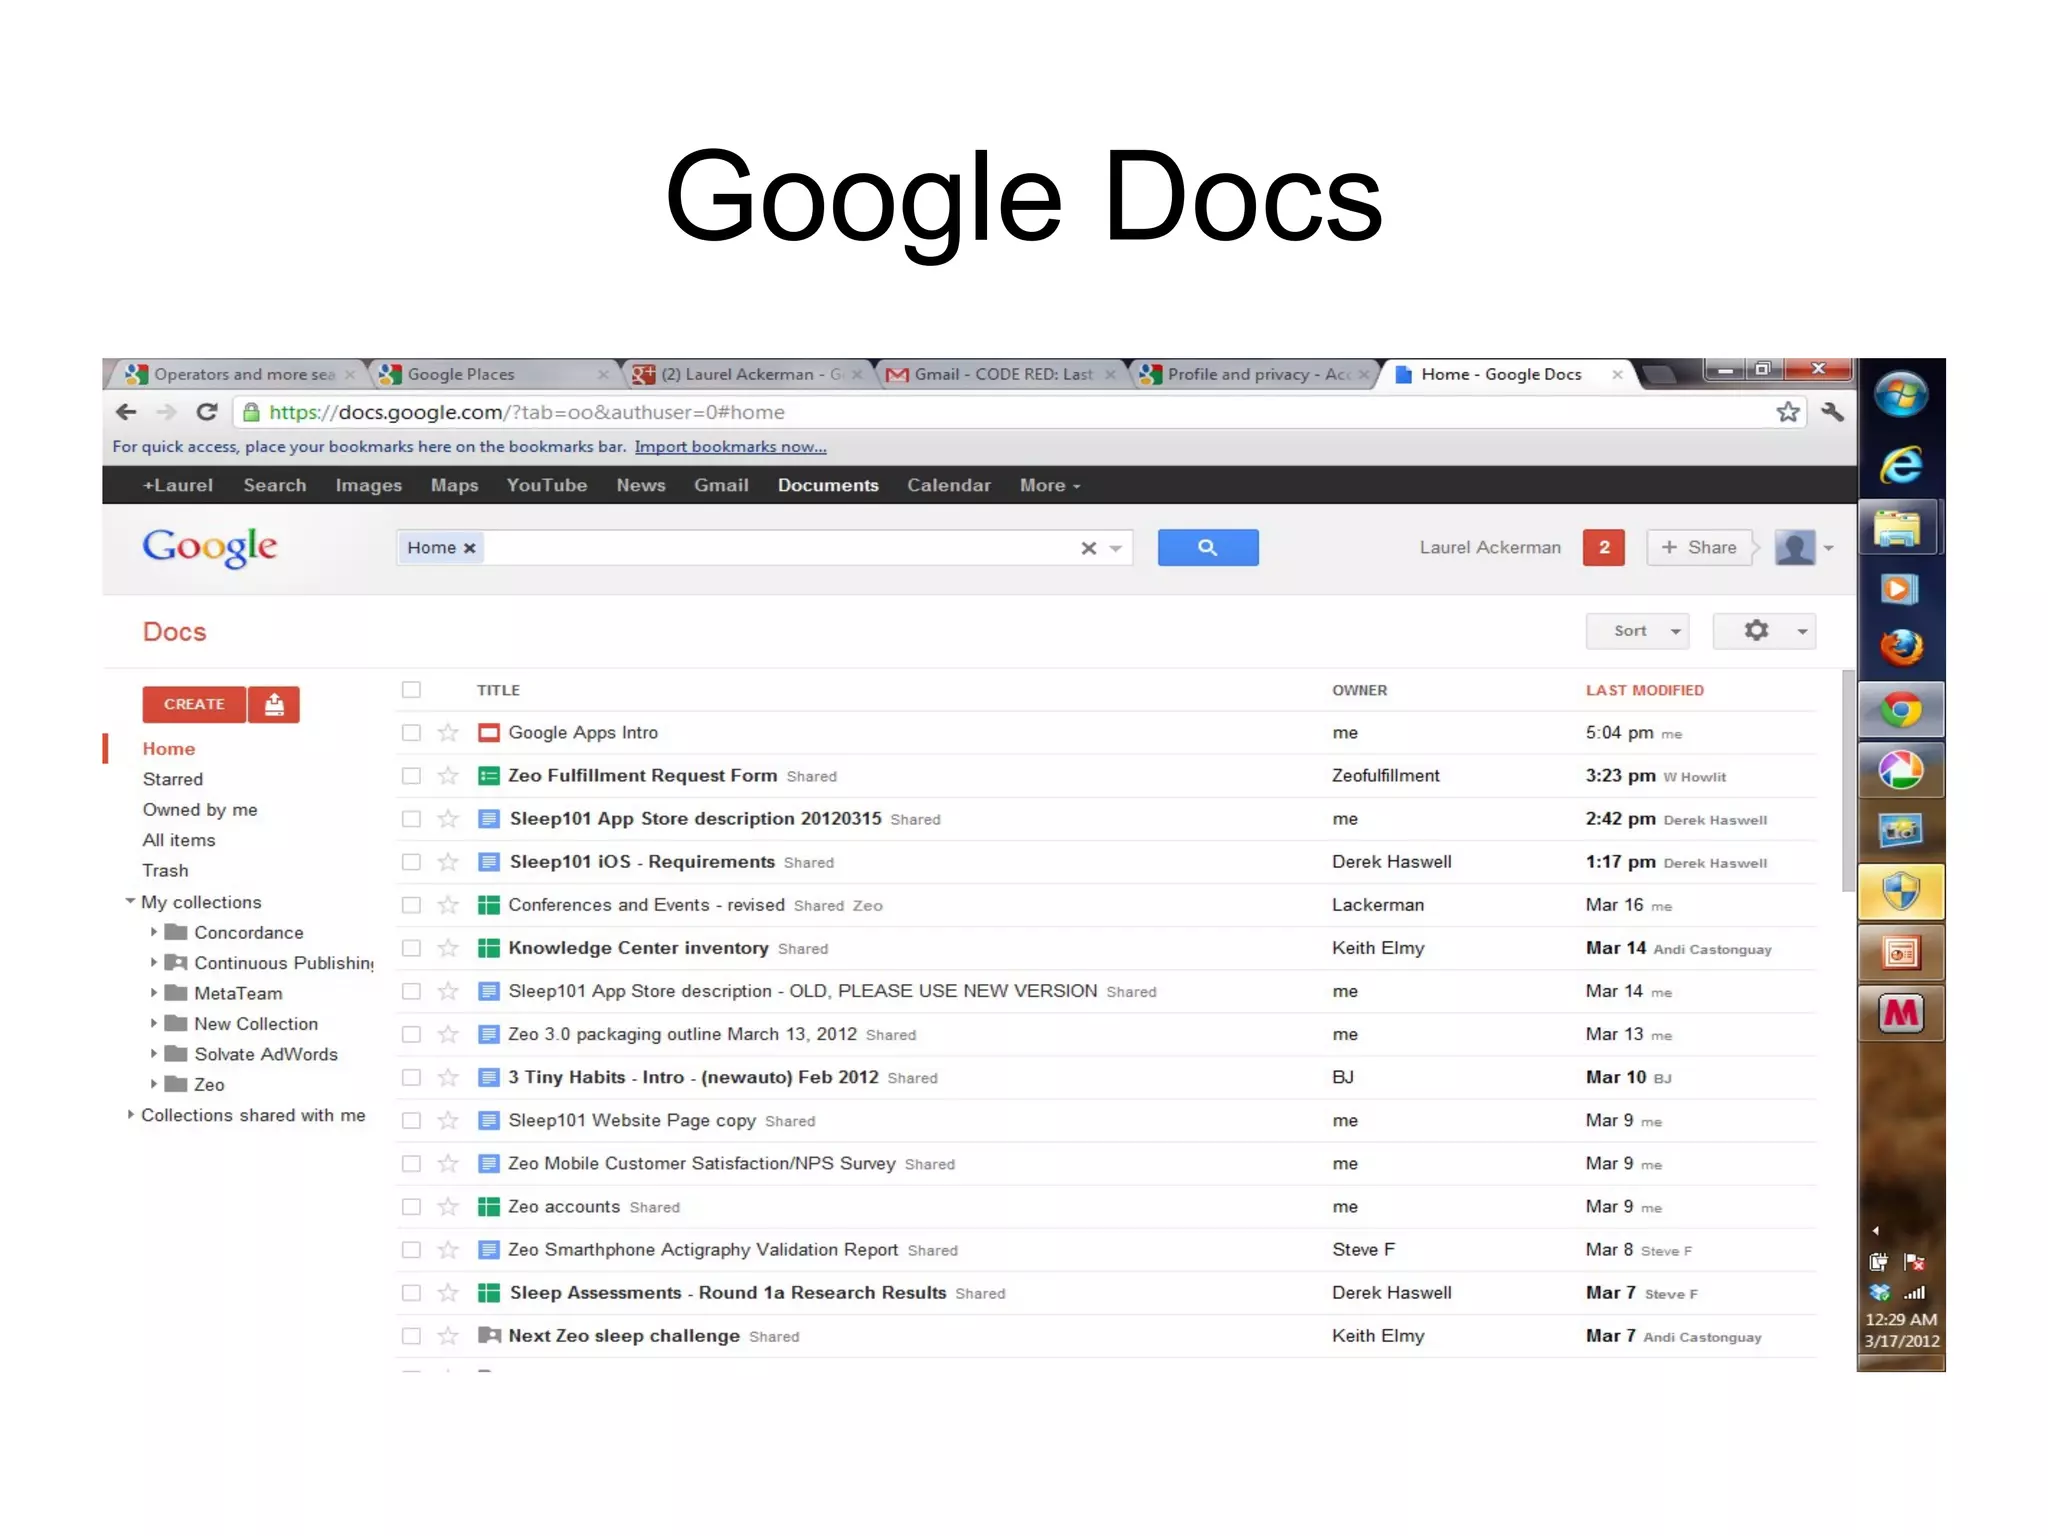Star the Knowledge Center inventory sheet
Screen dimensions: 2048x1536
point(448,948)
